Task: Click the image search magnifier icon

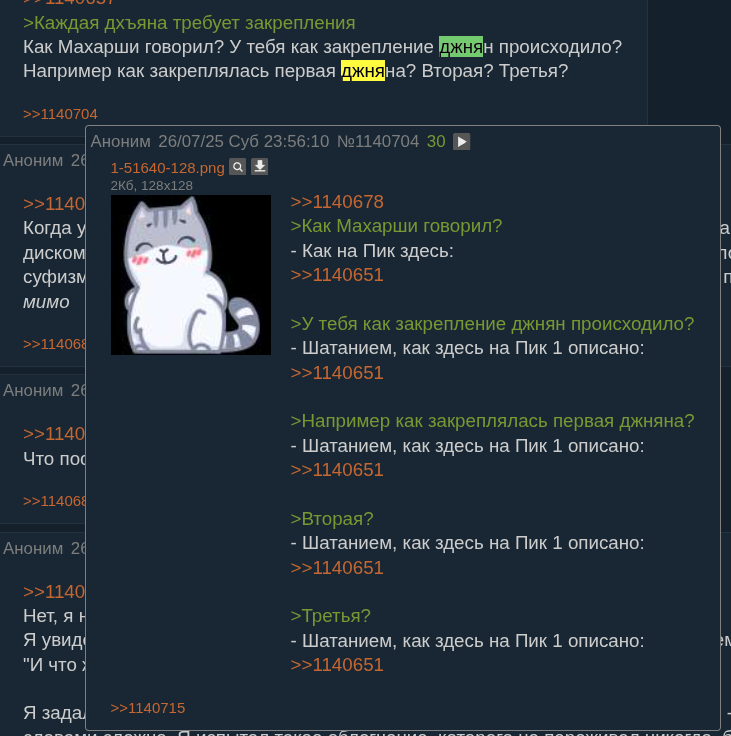Action: click(x=238, y=167)
